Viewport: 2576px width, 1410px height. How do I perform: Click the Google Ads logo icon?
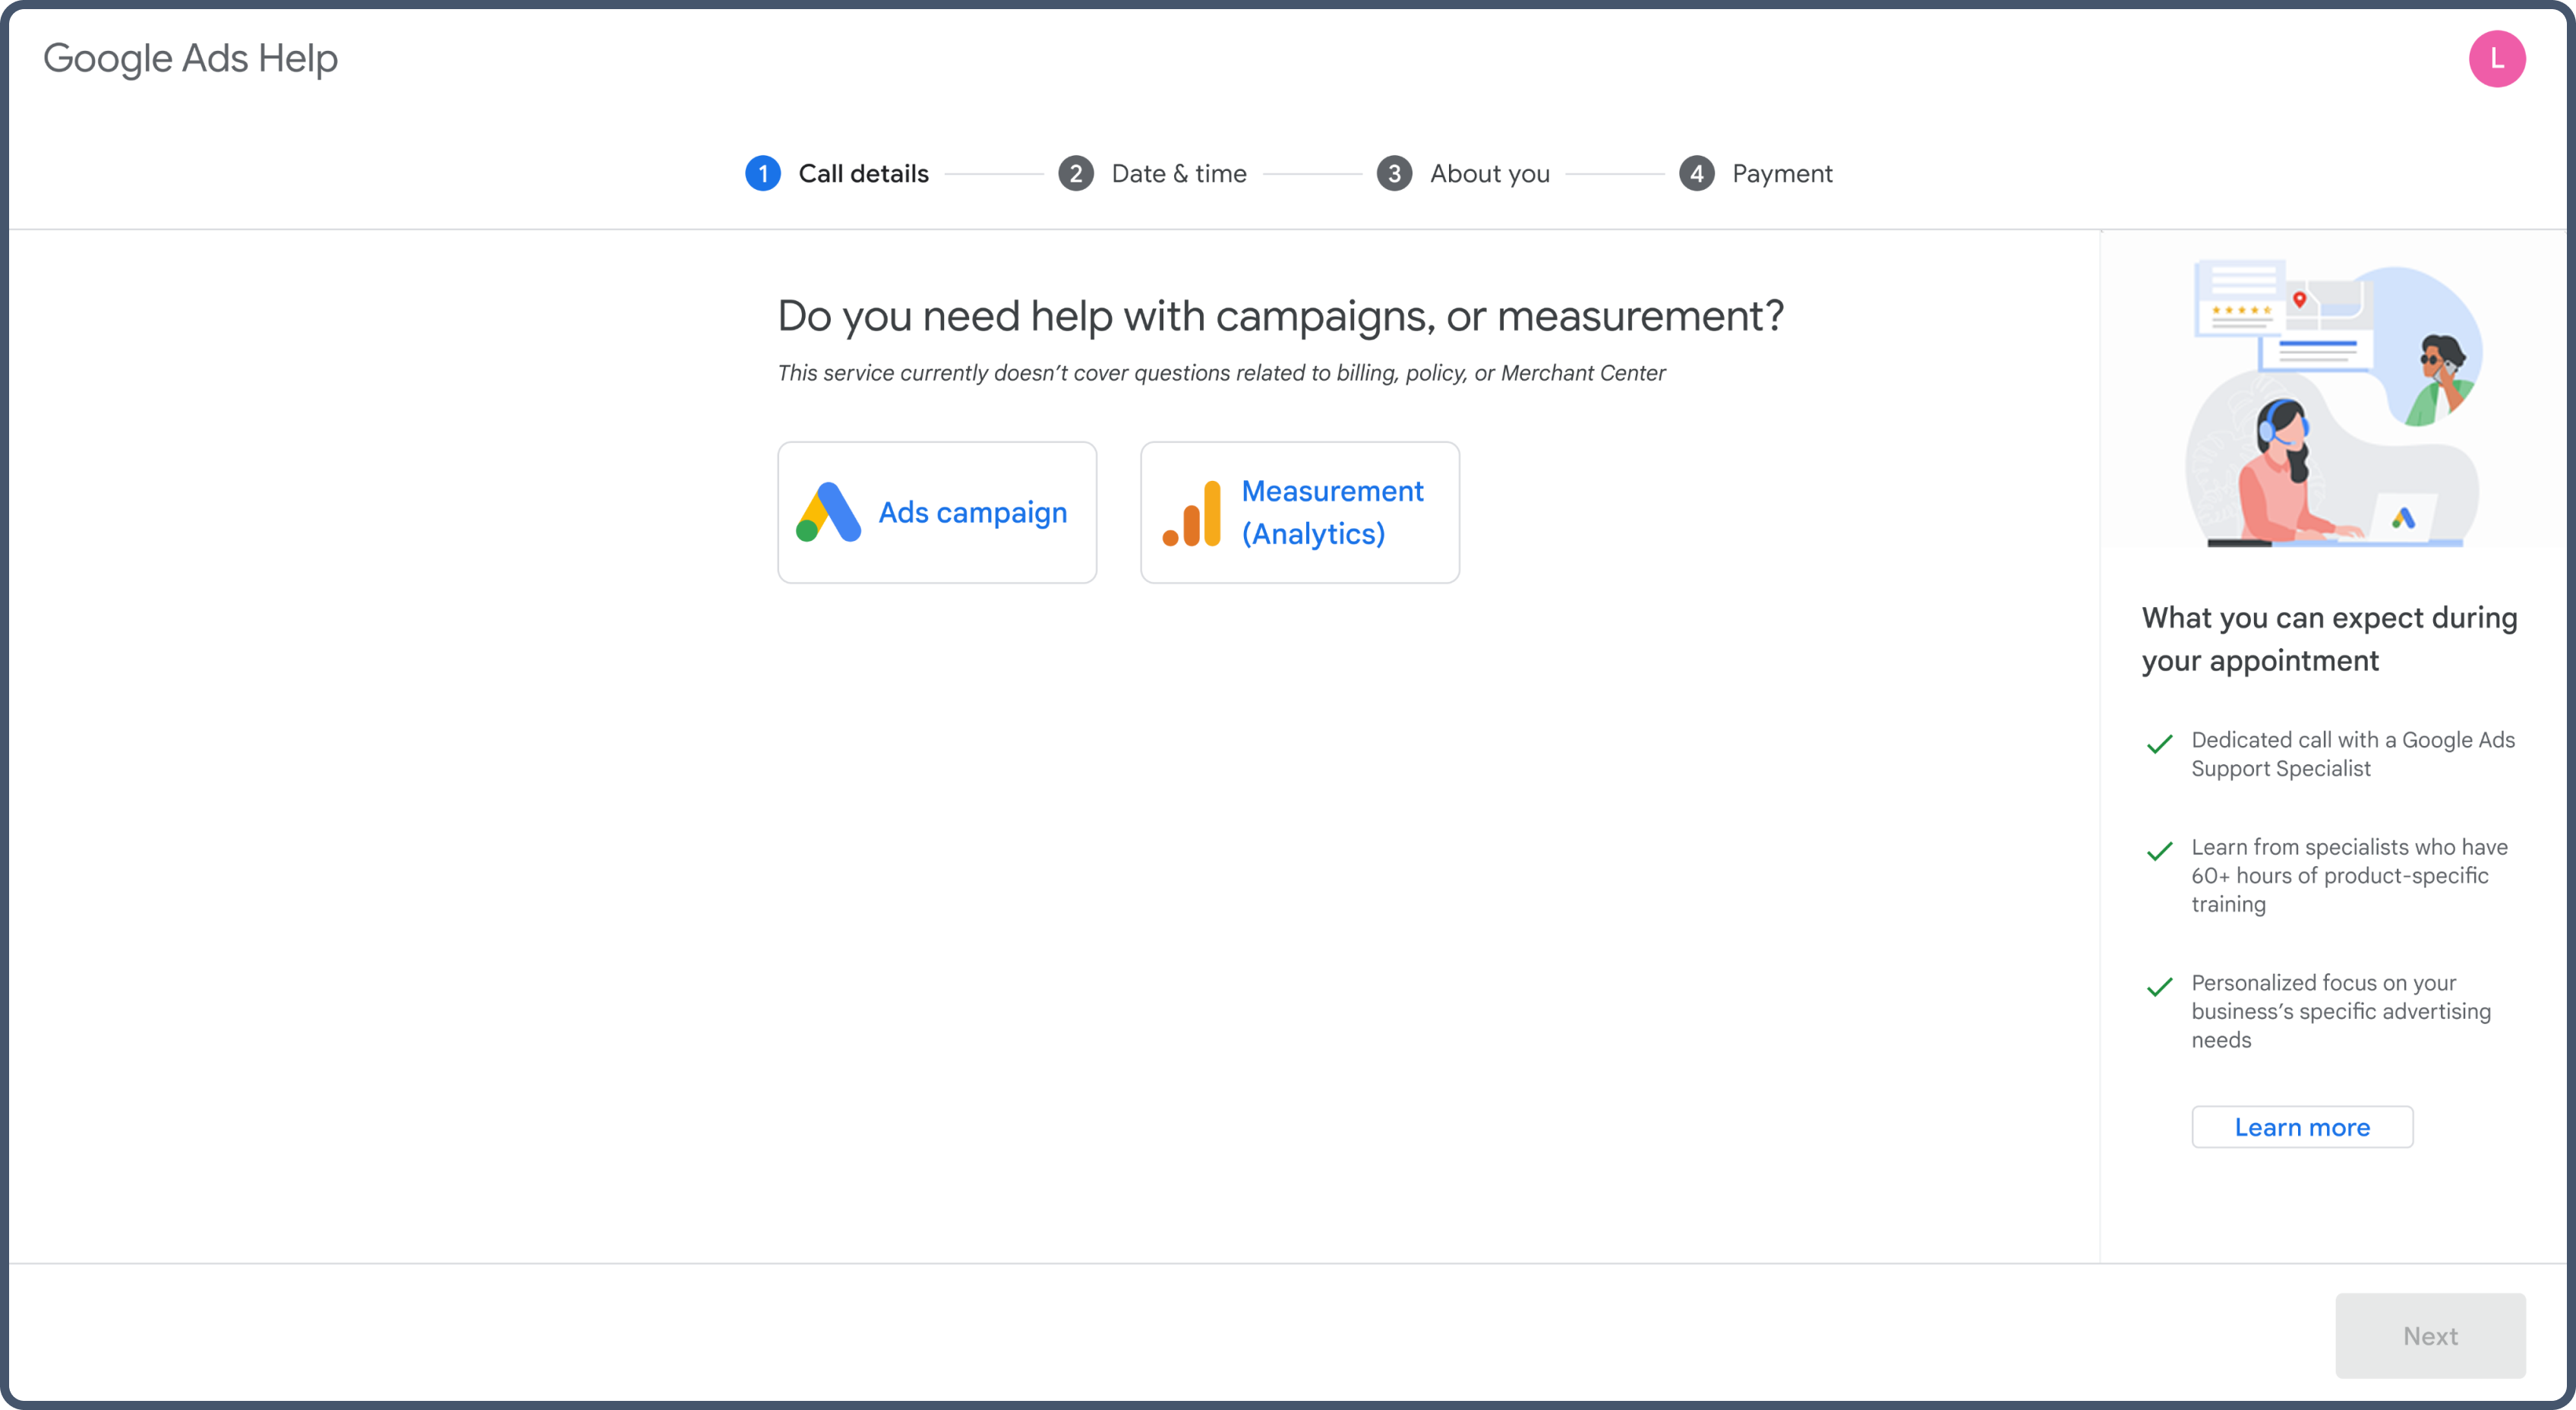[x=828, y=512]
